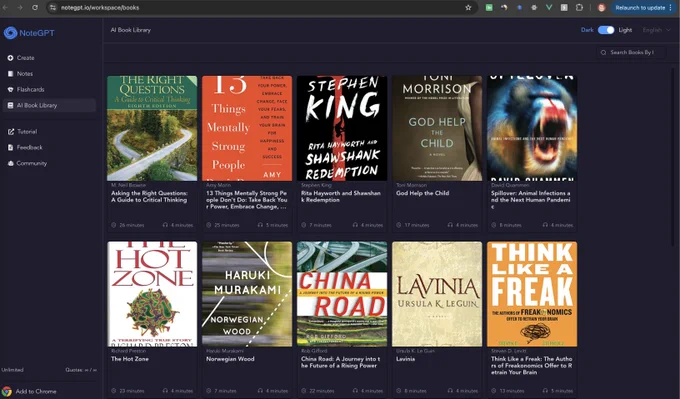Screen dimensions: 680x399
Task: Click clock icon on Spillover card
Action: [x=494, y=225]
